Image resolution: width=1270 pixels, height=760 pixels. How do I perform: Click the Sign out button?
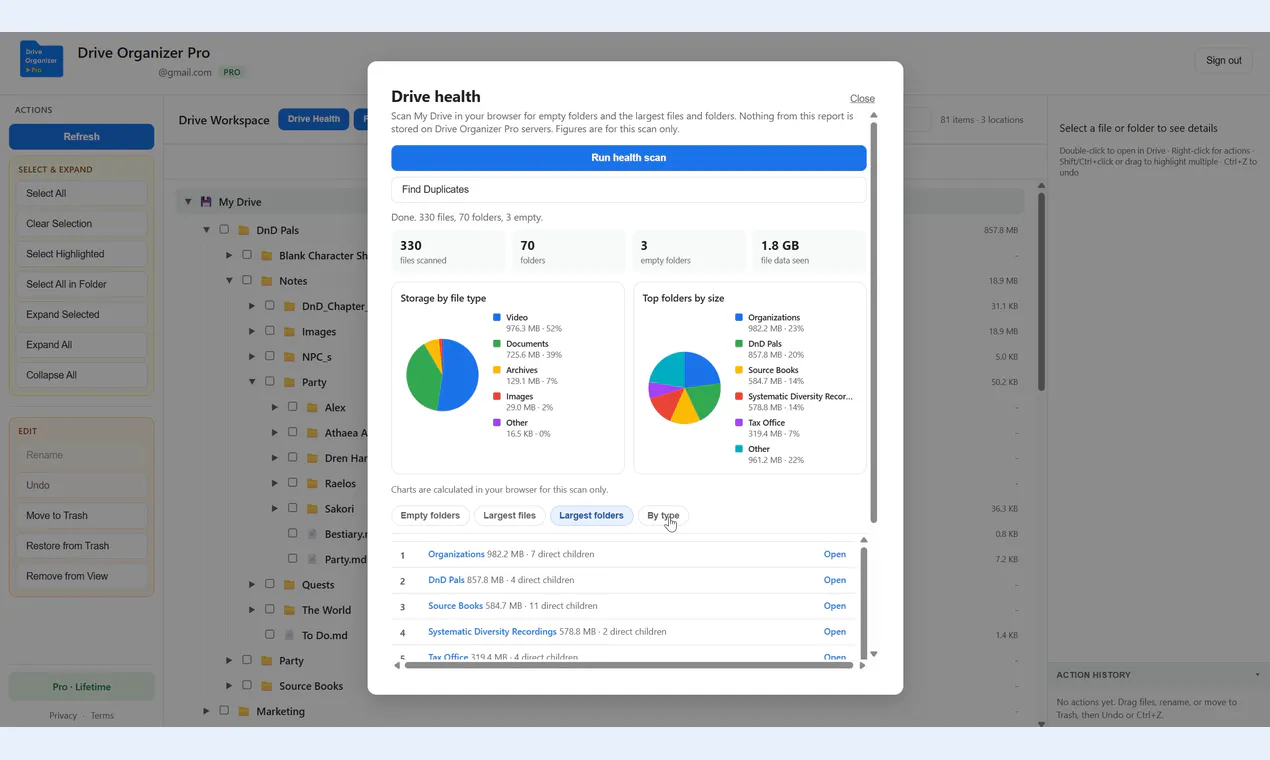click(1223, 61)
